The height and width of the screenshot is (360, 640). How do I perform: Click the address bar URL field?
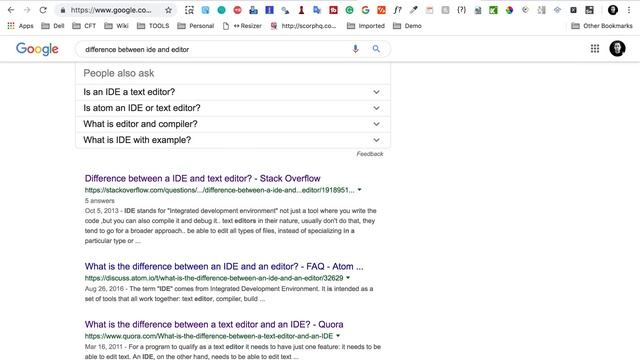(x=110, y=10)
